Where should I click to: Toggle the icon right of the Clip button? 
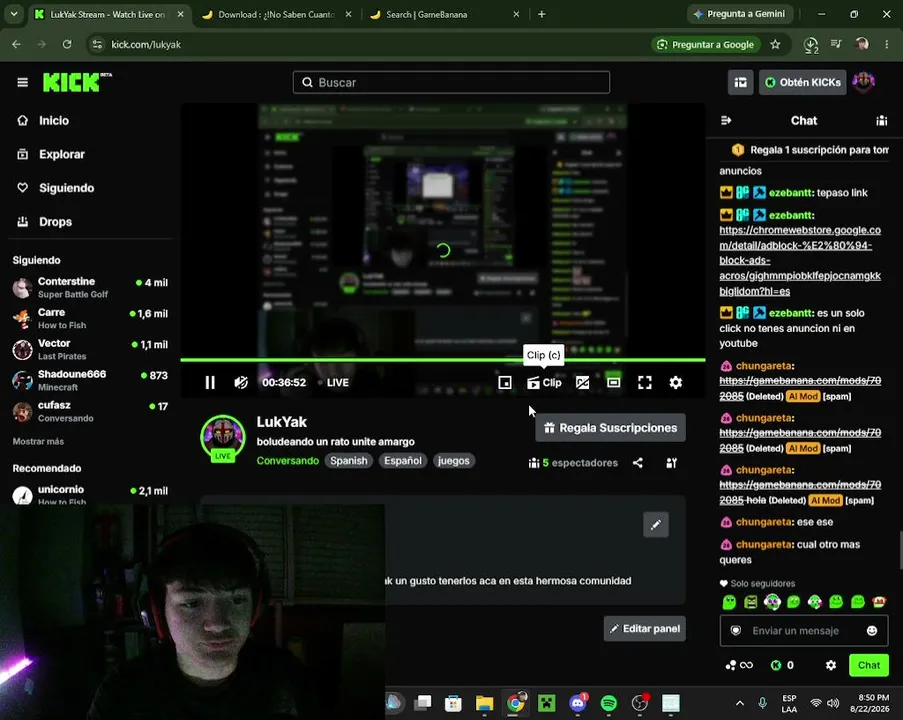pyautogui.click(x=582, y=382)
